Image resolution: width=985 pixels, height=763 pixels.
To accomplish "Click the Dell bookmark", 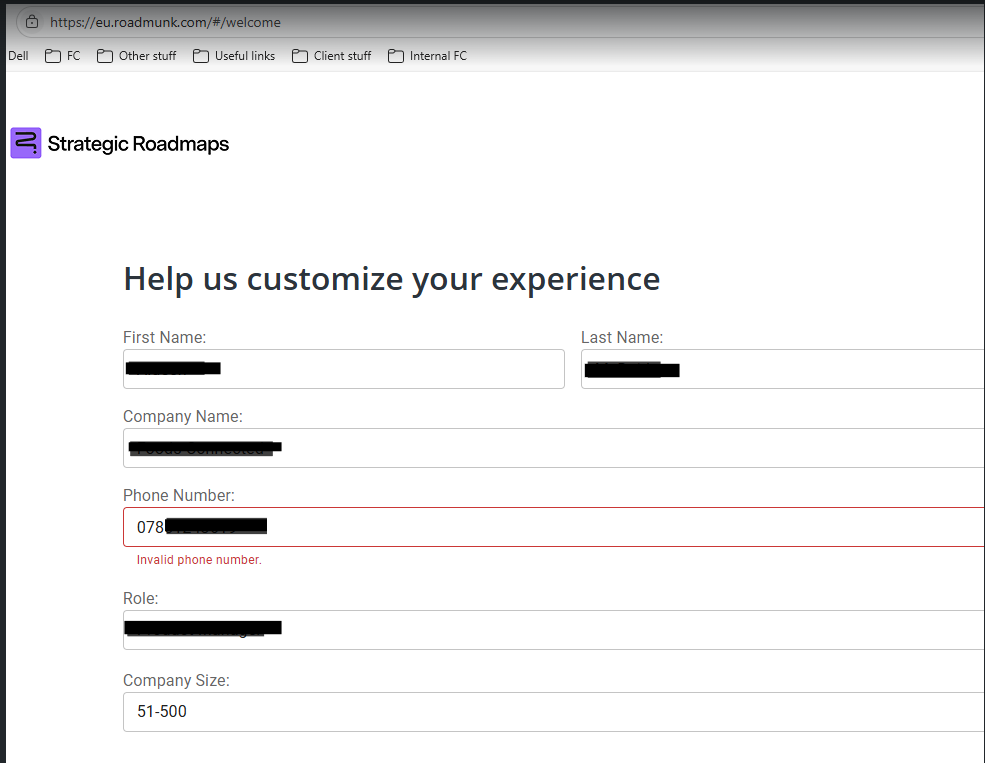I will [18, 56].
